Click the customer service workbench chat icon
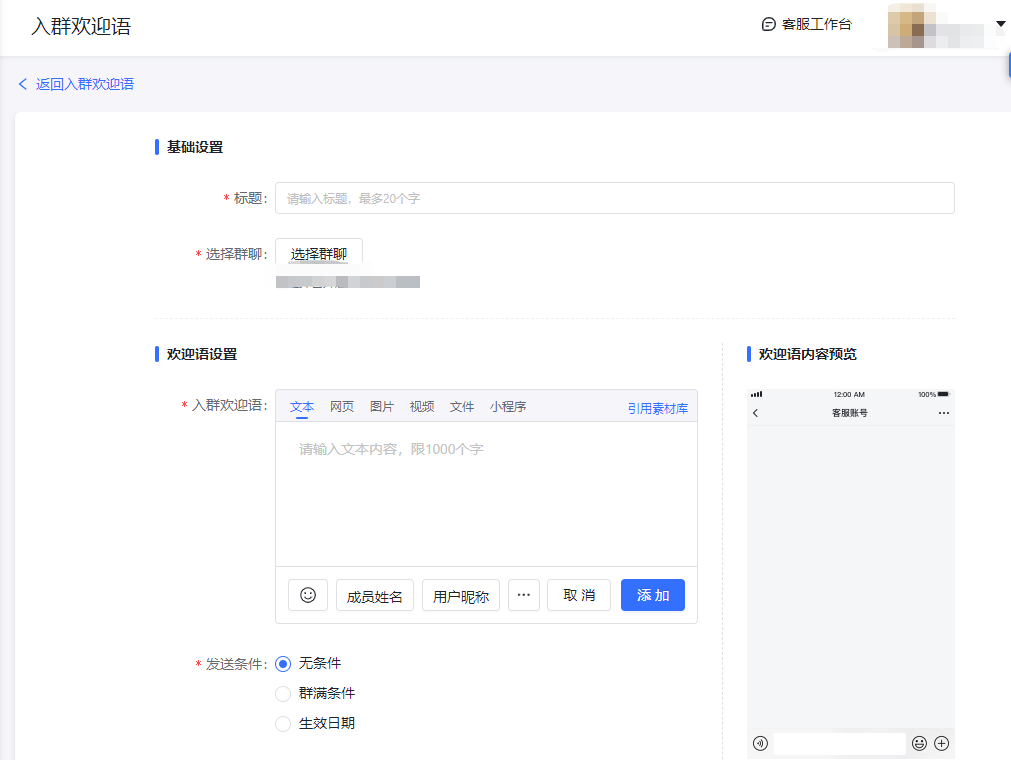Viewport: 1011px width, 760px height. tap(768, 24)
